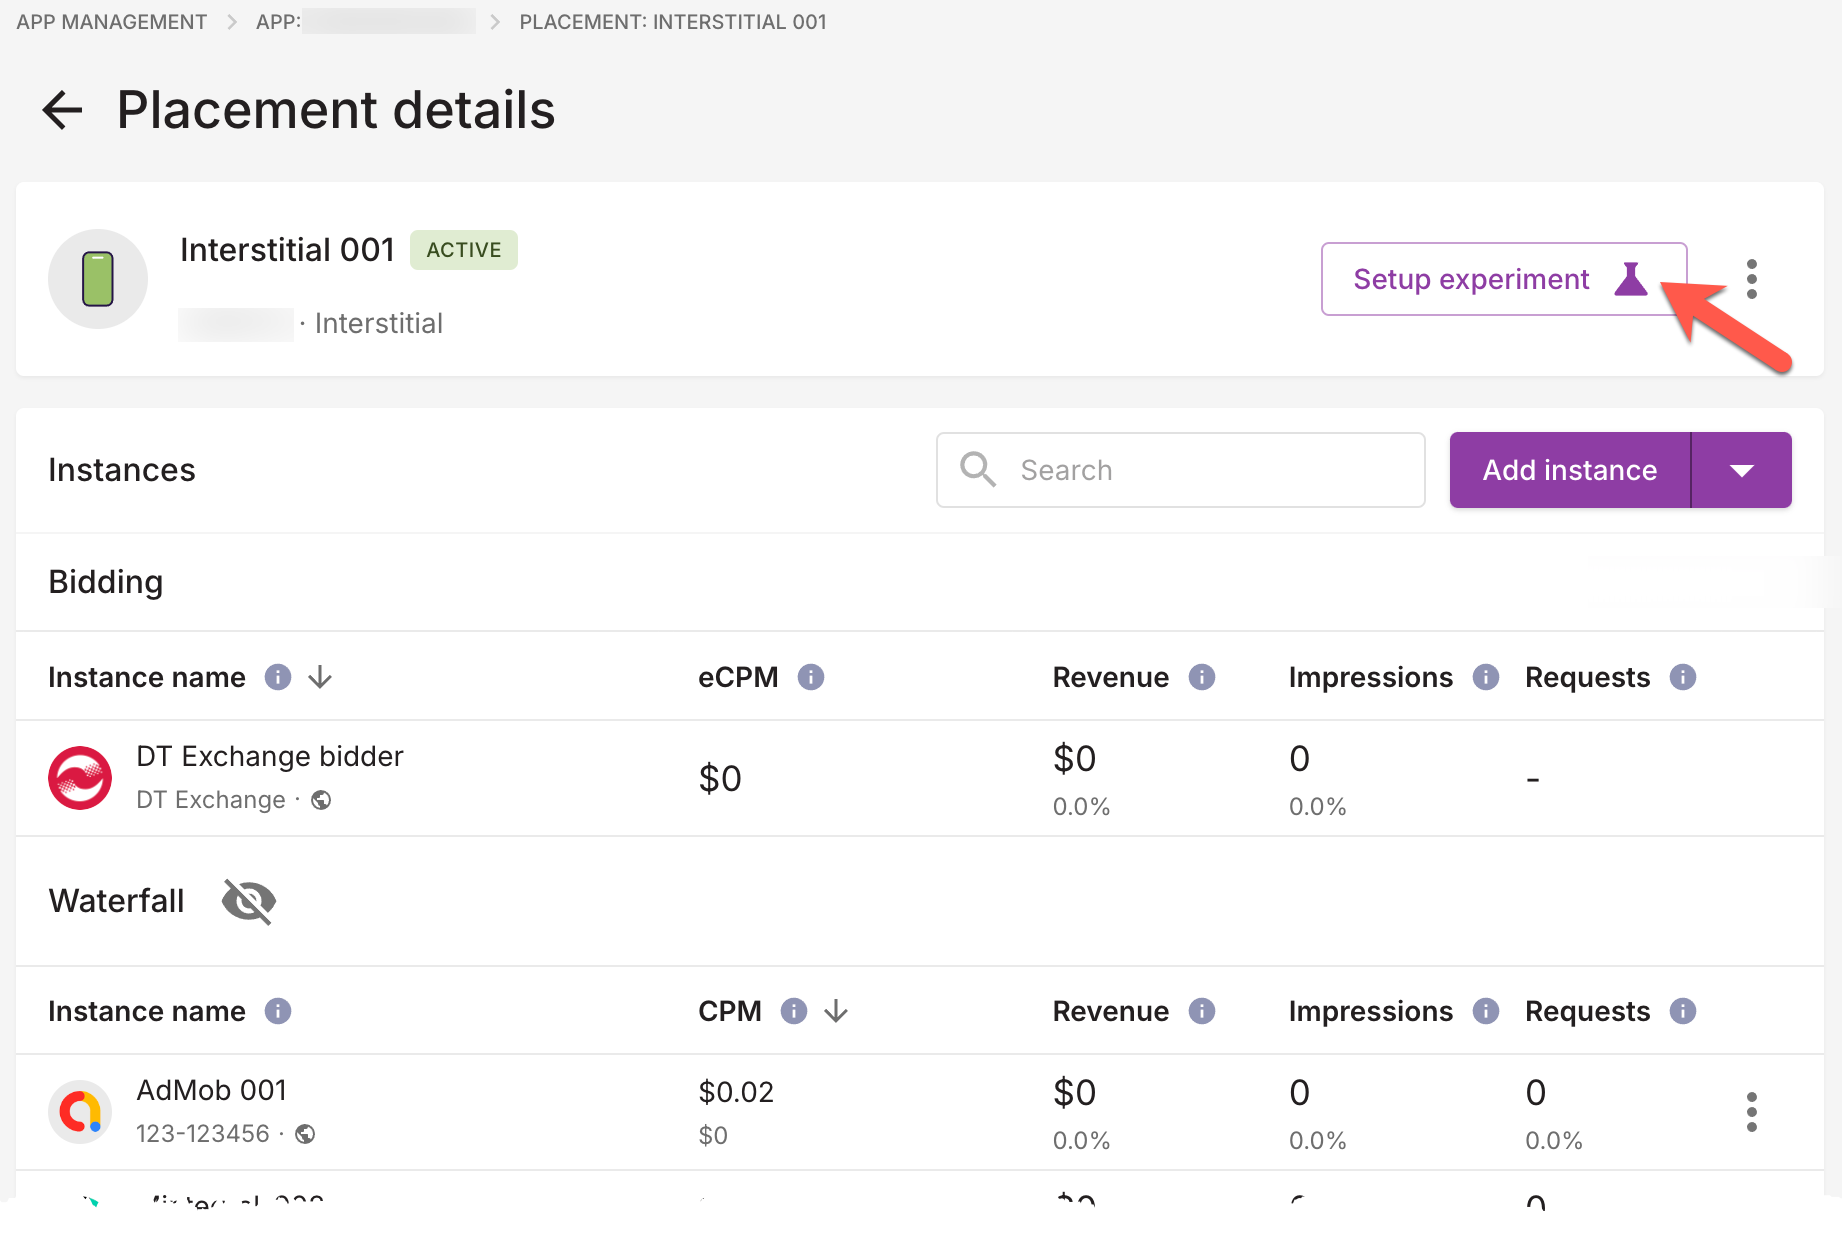Click the DT Exchange bidder logo
The width and height of the screenshot is (1842, 1260).
(80, 778)
